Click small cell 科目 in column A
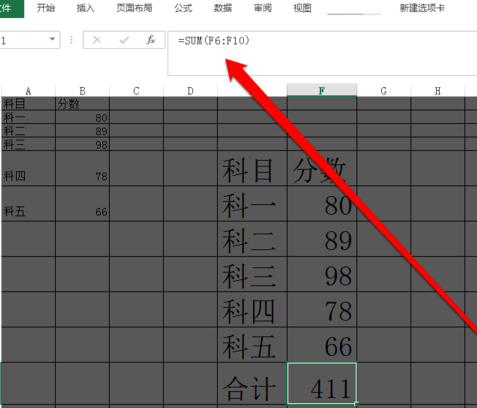The height and width of the screenshot is (408, 477). tap(28, 104)
